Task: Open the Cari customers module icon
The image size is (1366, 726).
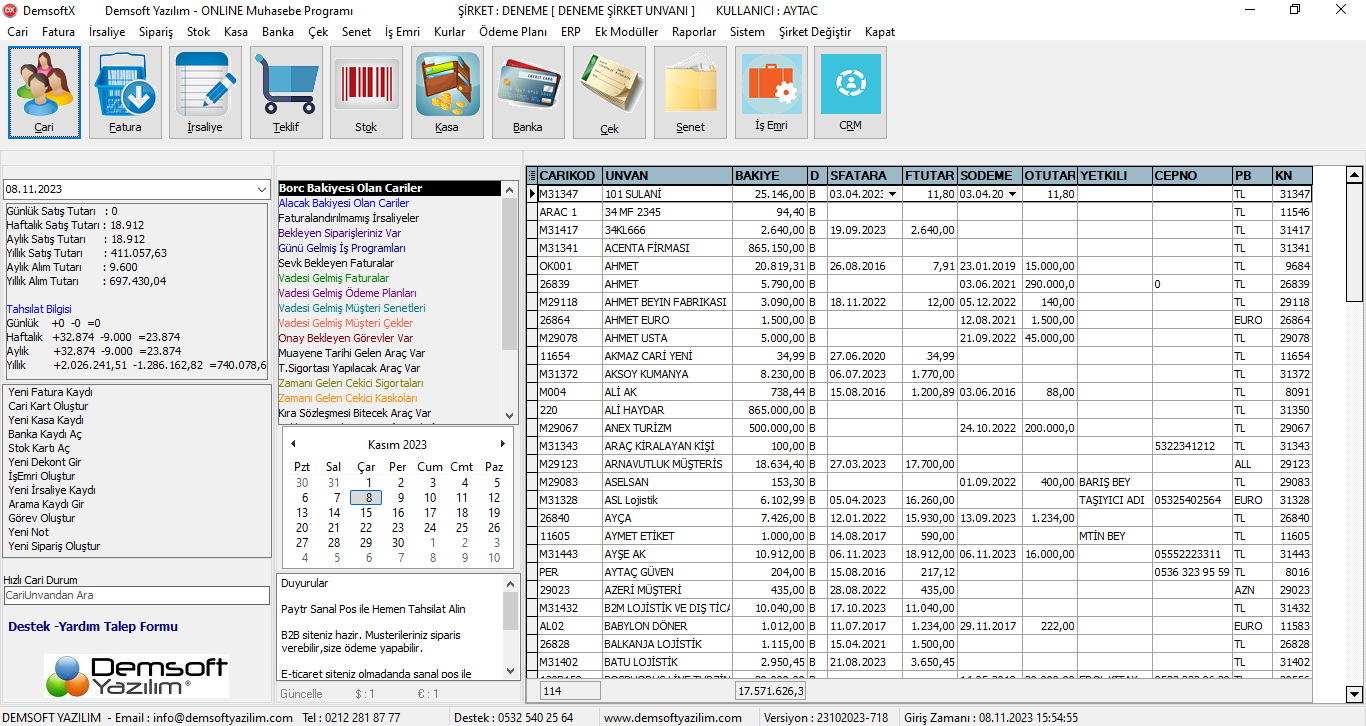Action: tap(44, 92)
